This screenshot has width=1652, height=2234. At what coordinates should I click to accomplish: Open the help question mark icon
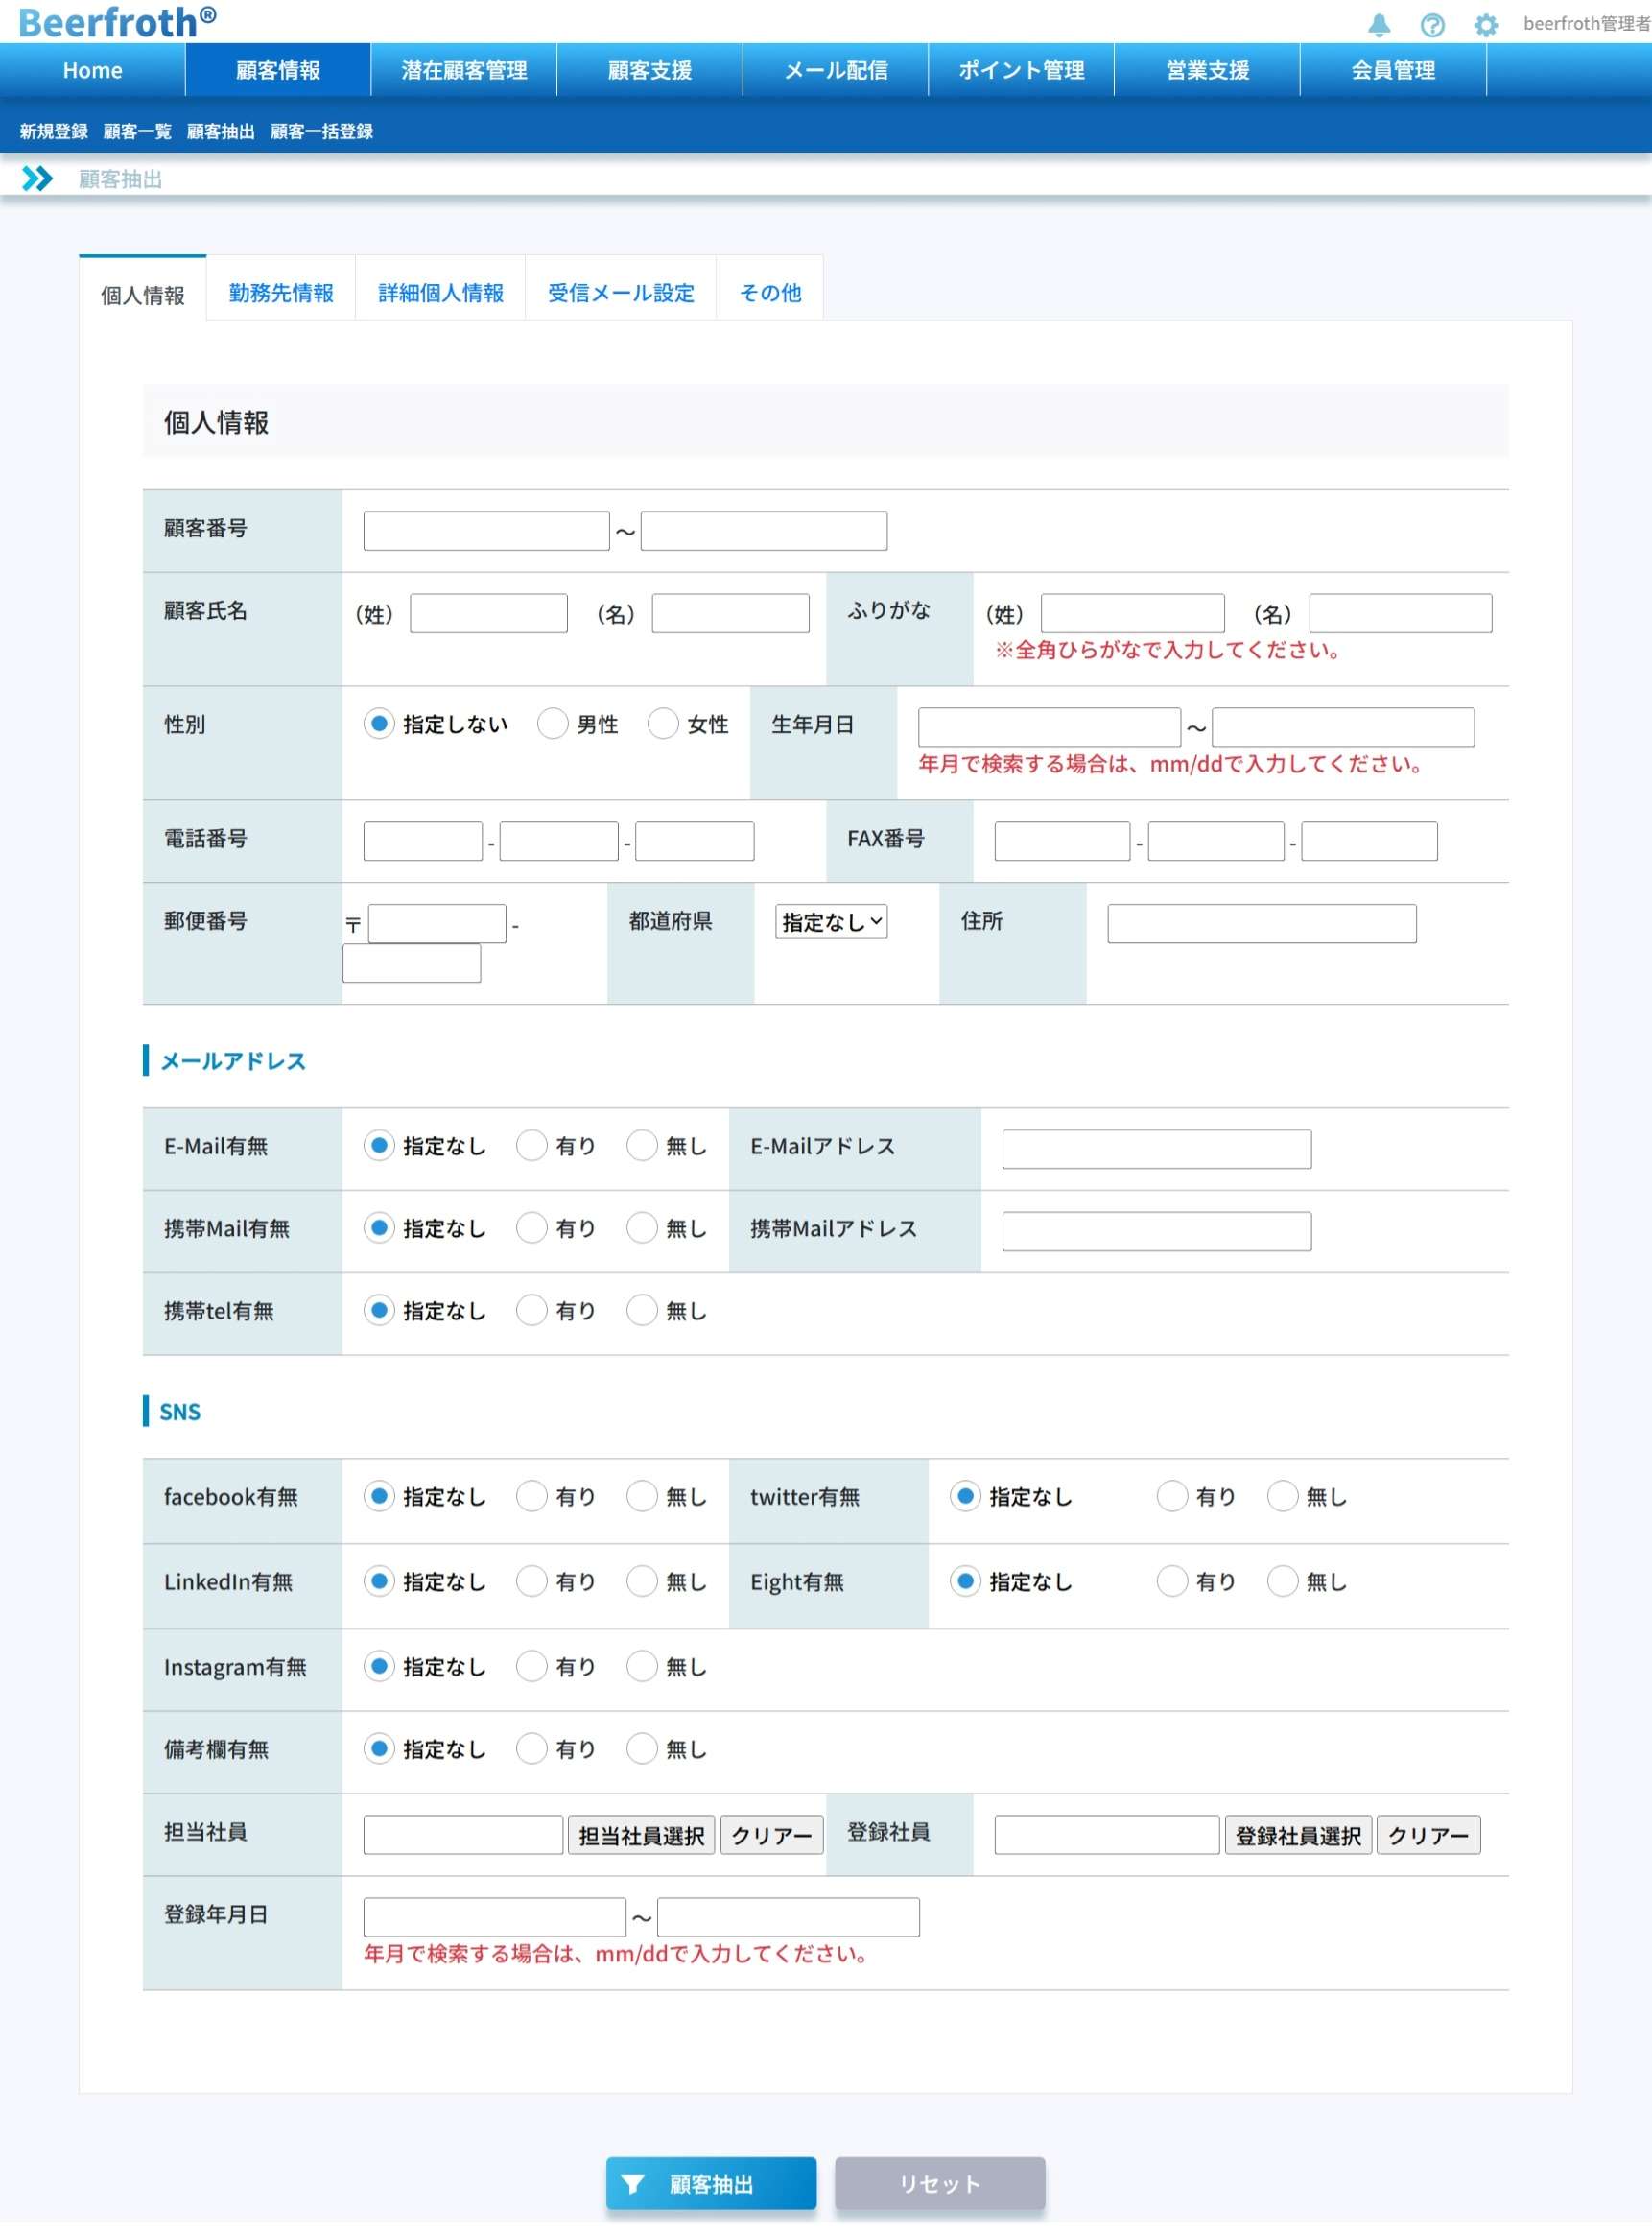tap(1432, 25)
